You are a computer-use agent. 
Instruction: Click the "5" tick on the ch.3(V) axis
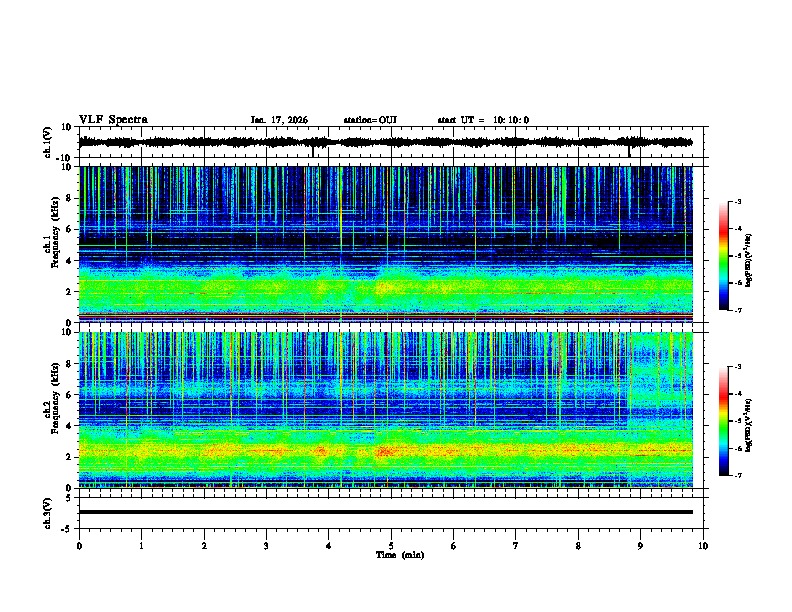70,498
